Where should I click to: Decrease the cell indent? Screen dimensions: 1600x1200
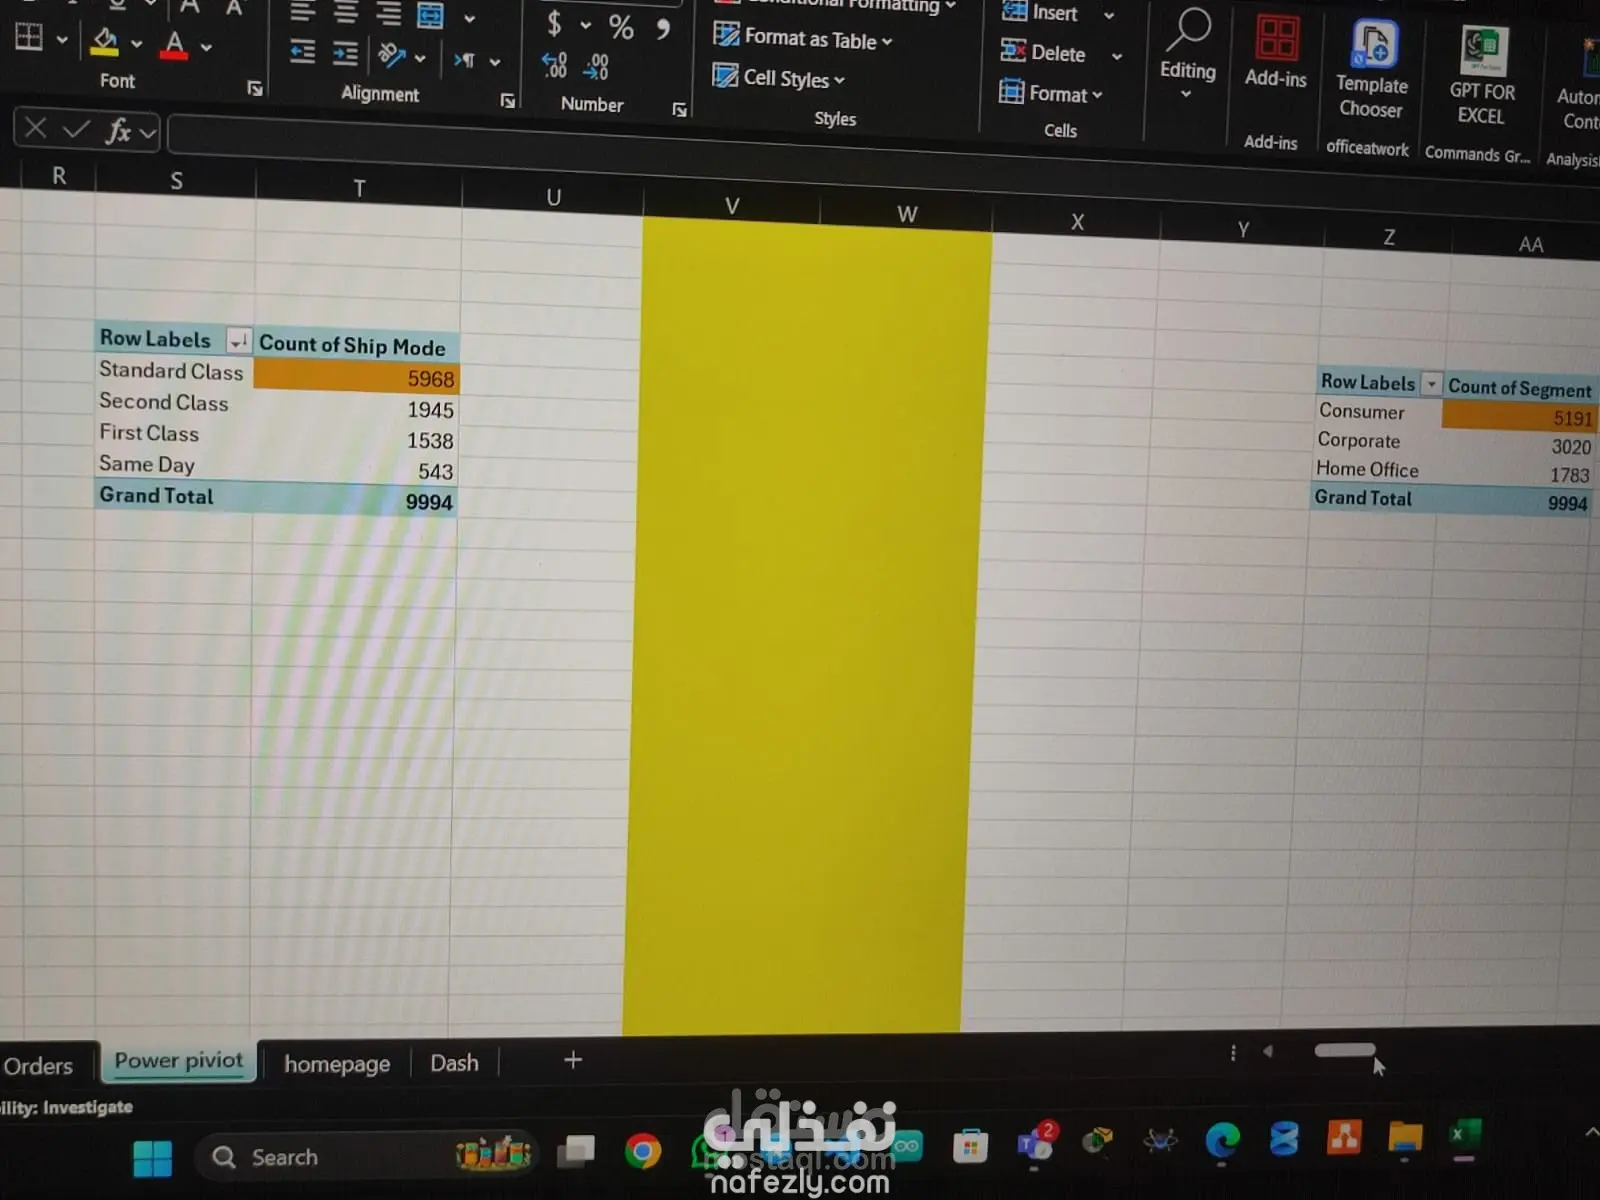coord(302,51)
